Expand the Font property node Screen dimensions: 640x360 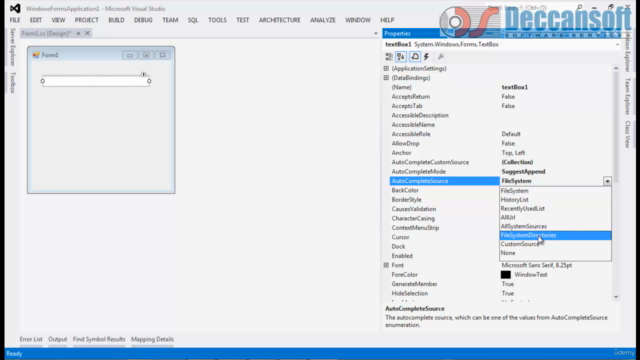[x=386, y=265]
